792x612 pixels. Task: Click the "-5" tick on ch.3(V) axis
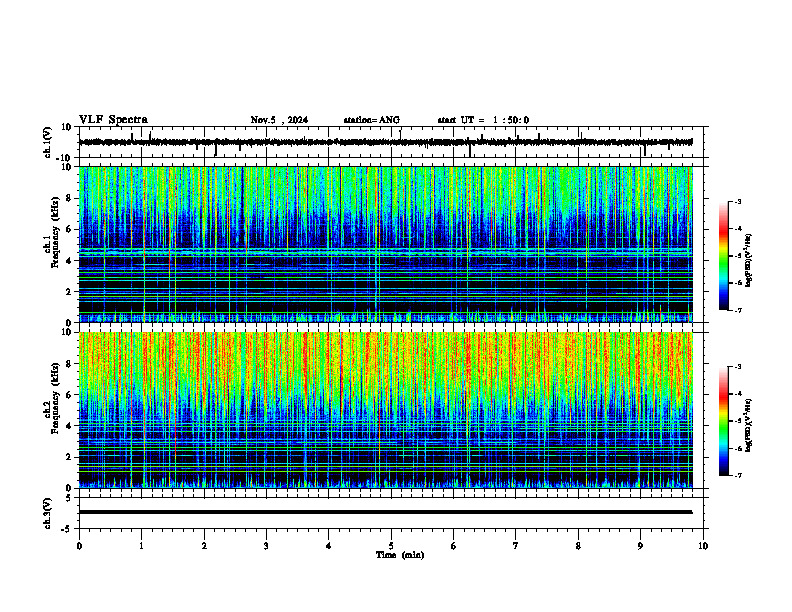66,529
